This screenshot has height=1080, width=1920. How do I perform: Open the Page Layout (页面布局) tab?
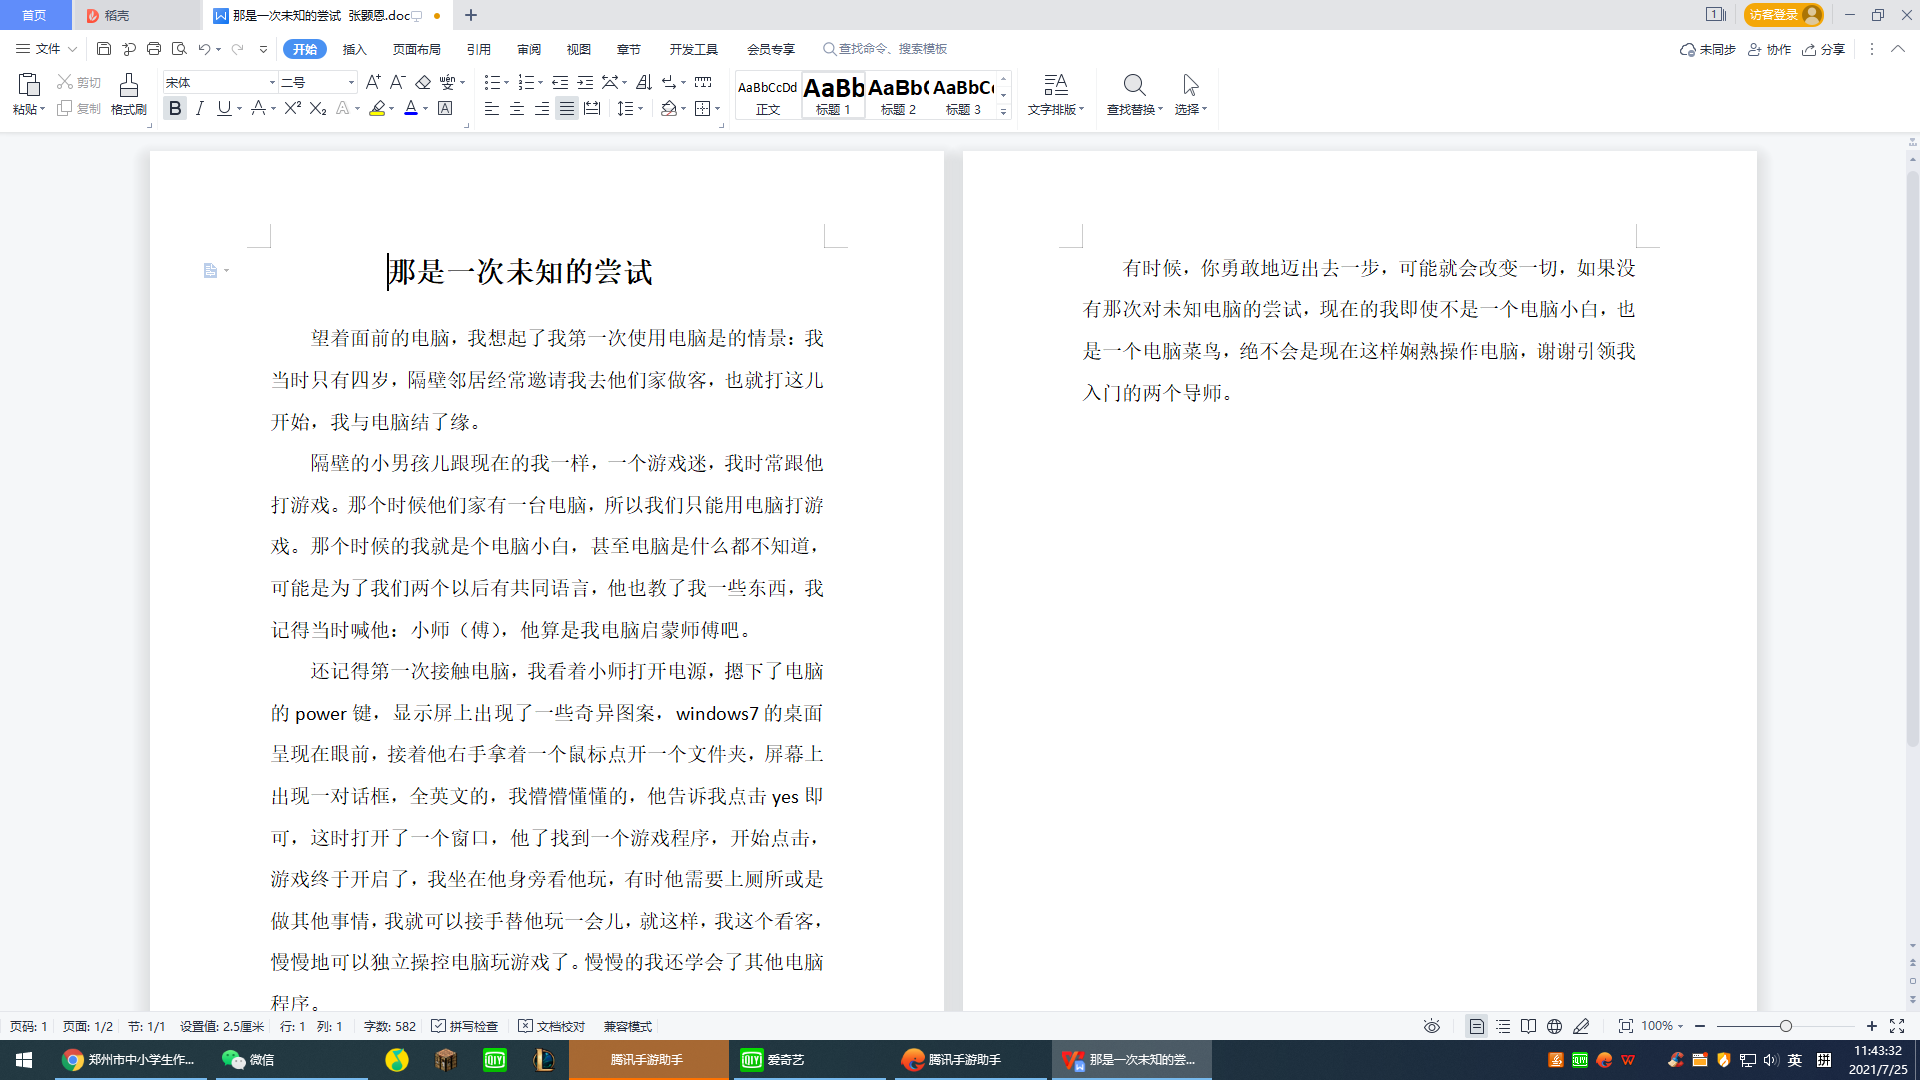[416, 49]
